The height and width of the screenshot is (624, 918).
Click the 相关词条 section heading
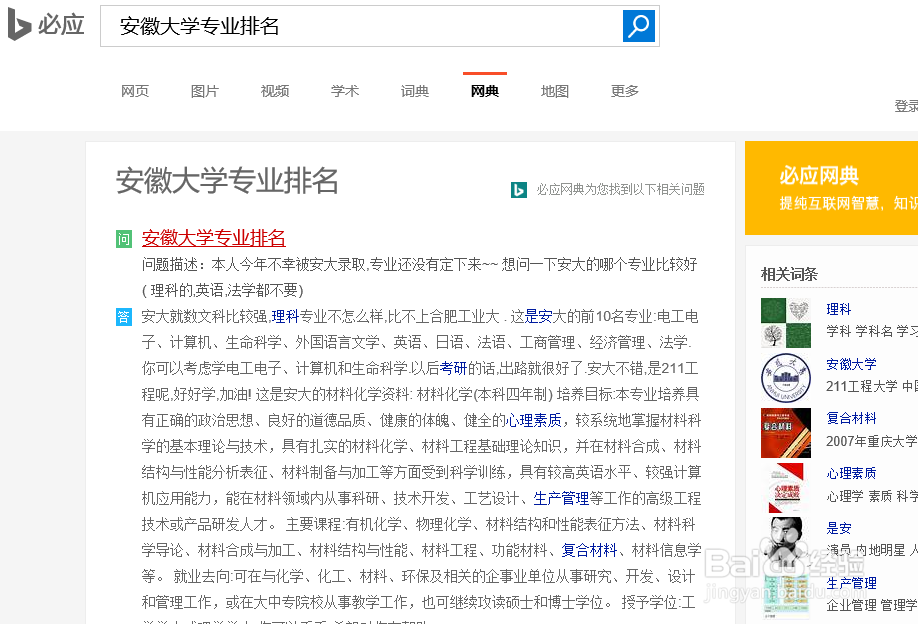coord(789,274)
